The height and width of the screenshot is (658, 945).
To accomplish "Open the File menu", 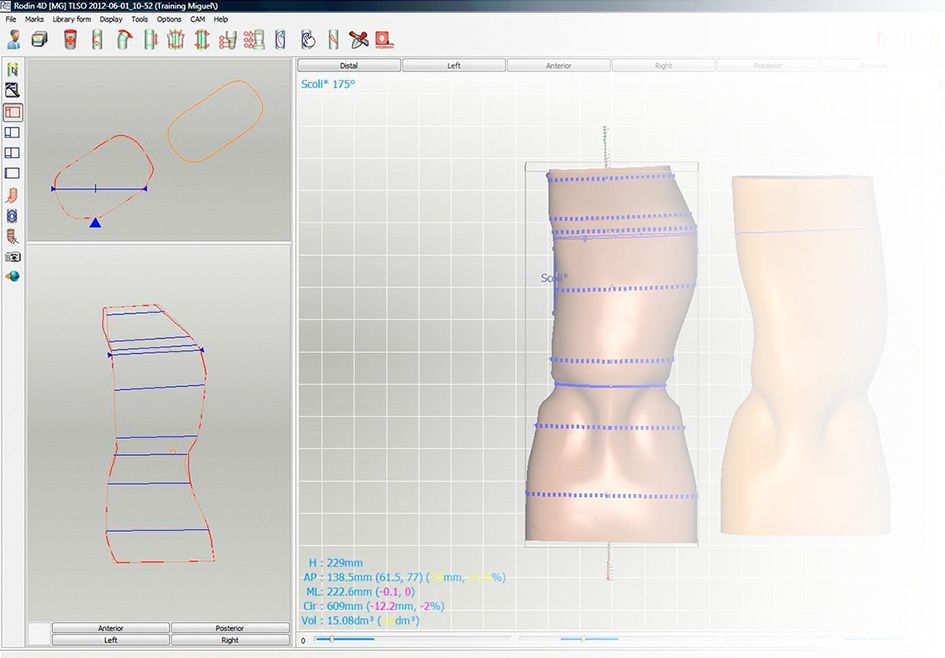I will (11, 19).
